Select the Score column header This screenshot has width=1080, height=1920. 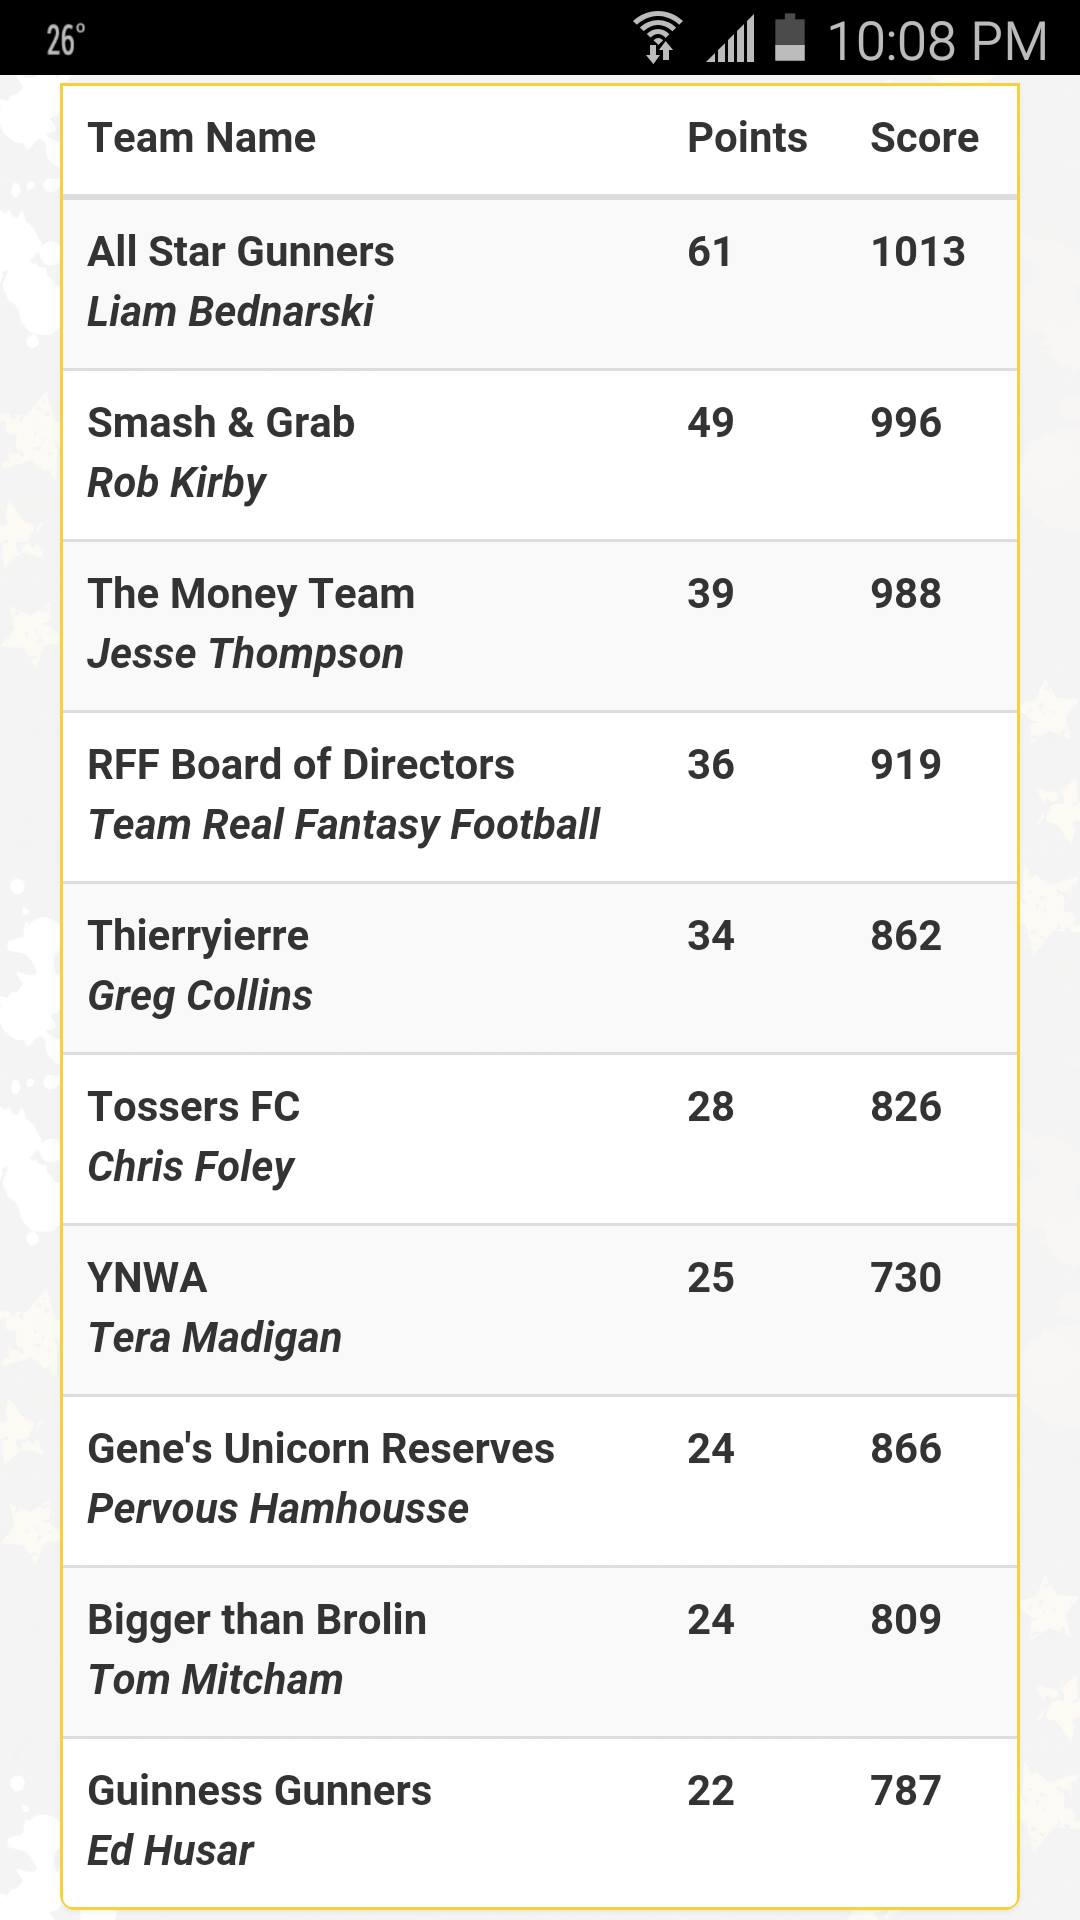925,138
